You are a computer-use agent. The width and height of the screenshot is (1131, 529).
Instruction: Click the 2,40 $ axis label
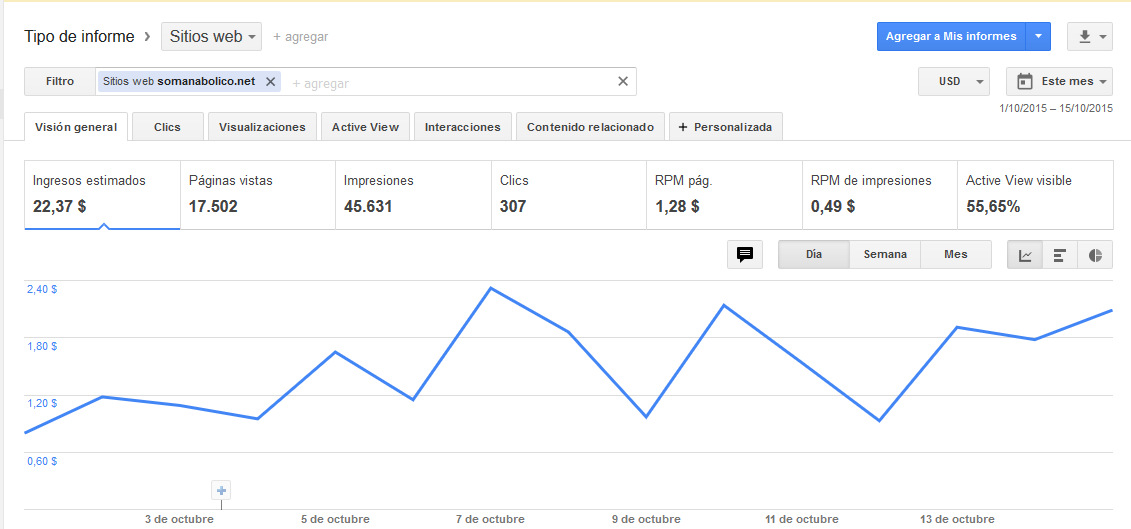point(42,289)
